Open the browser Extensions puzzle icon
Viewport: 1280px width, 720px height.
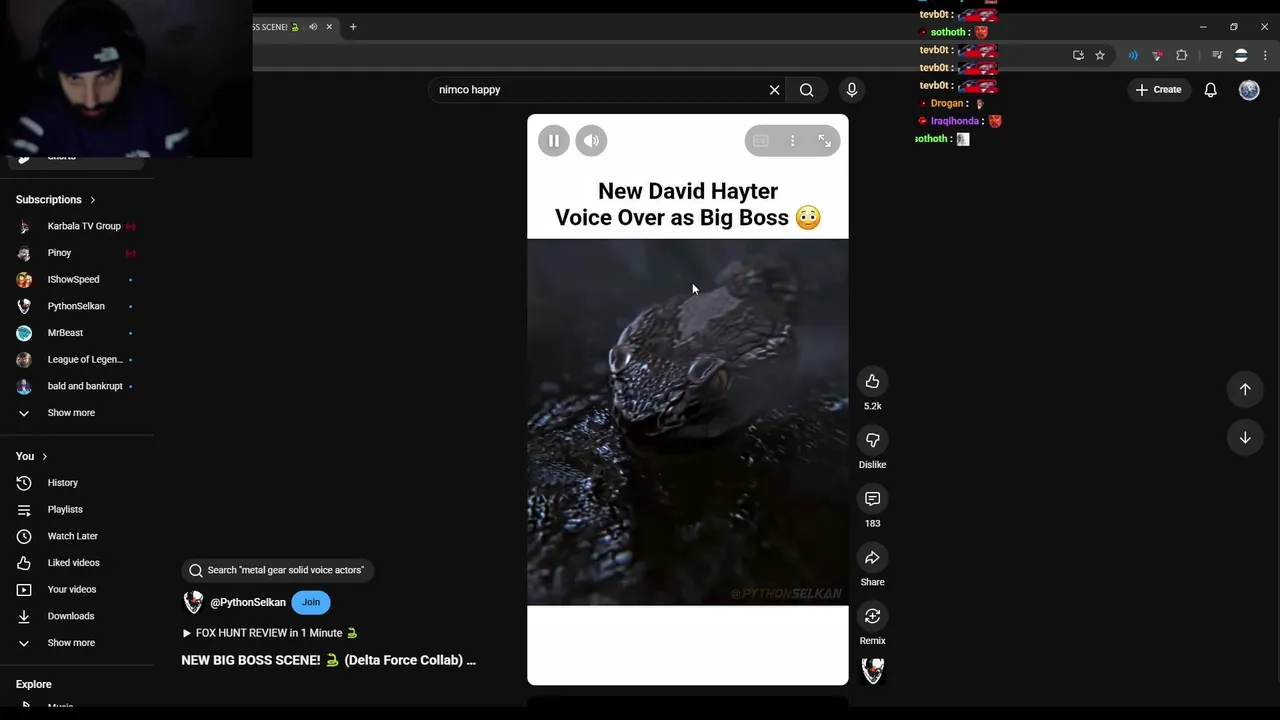coord(1181,55)
